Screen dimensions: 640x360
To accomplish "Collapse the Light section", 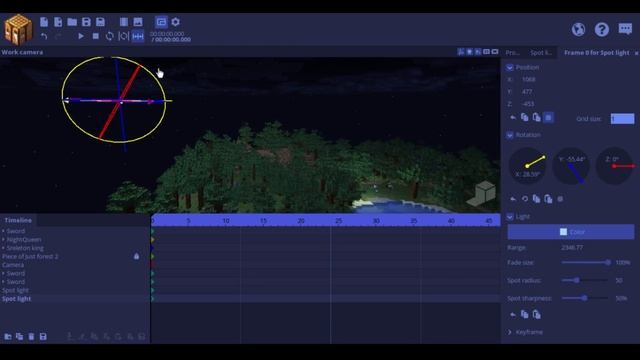I will 510,217.
